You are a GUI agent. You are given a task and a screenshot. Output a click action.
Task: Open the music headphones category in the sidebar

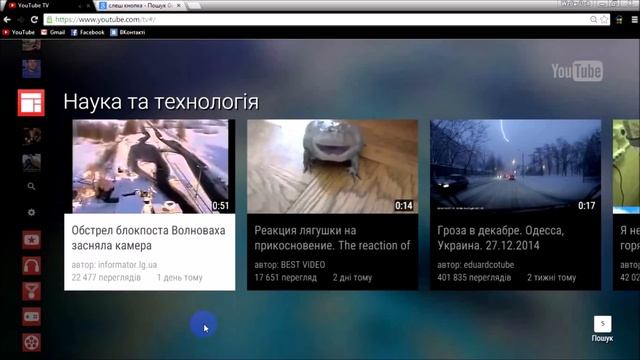click(x=31, y=265)
